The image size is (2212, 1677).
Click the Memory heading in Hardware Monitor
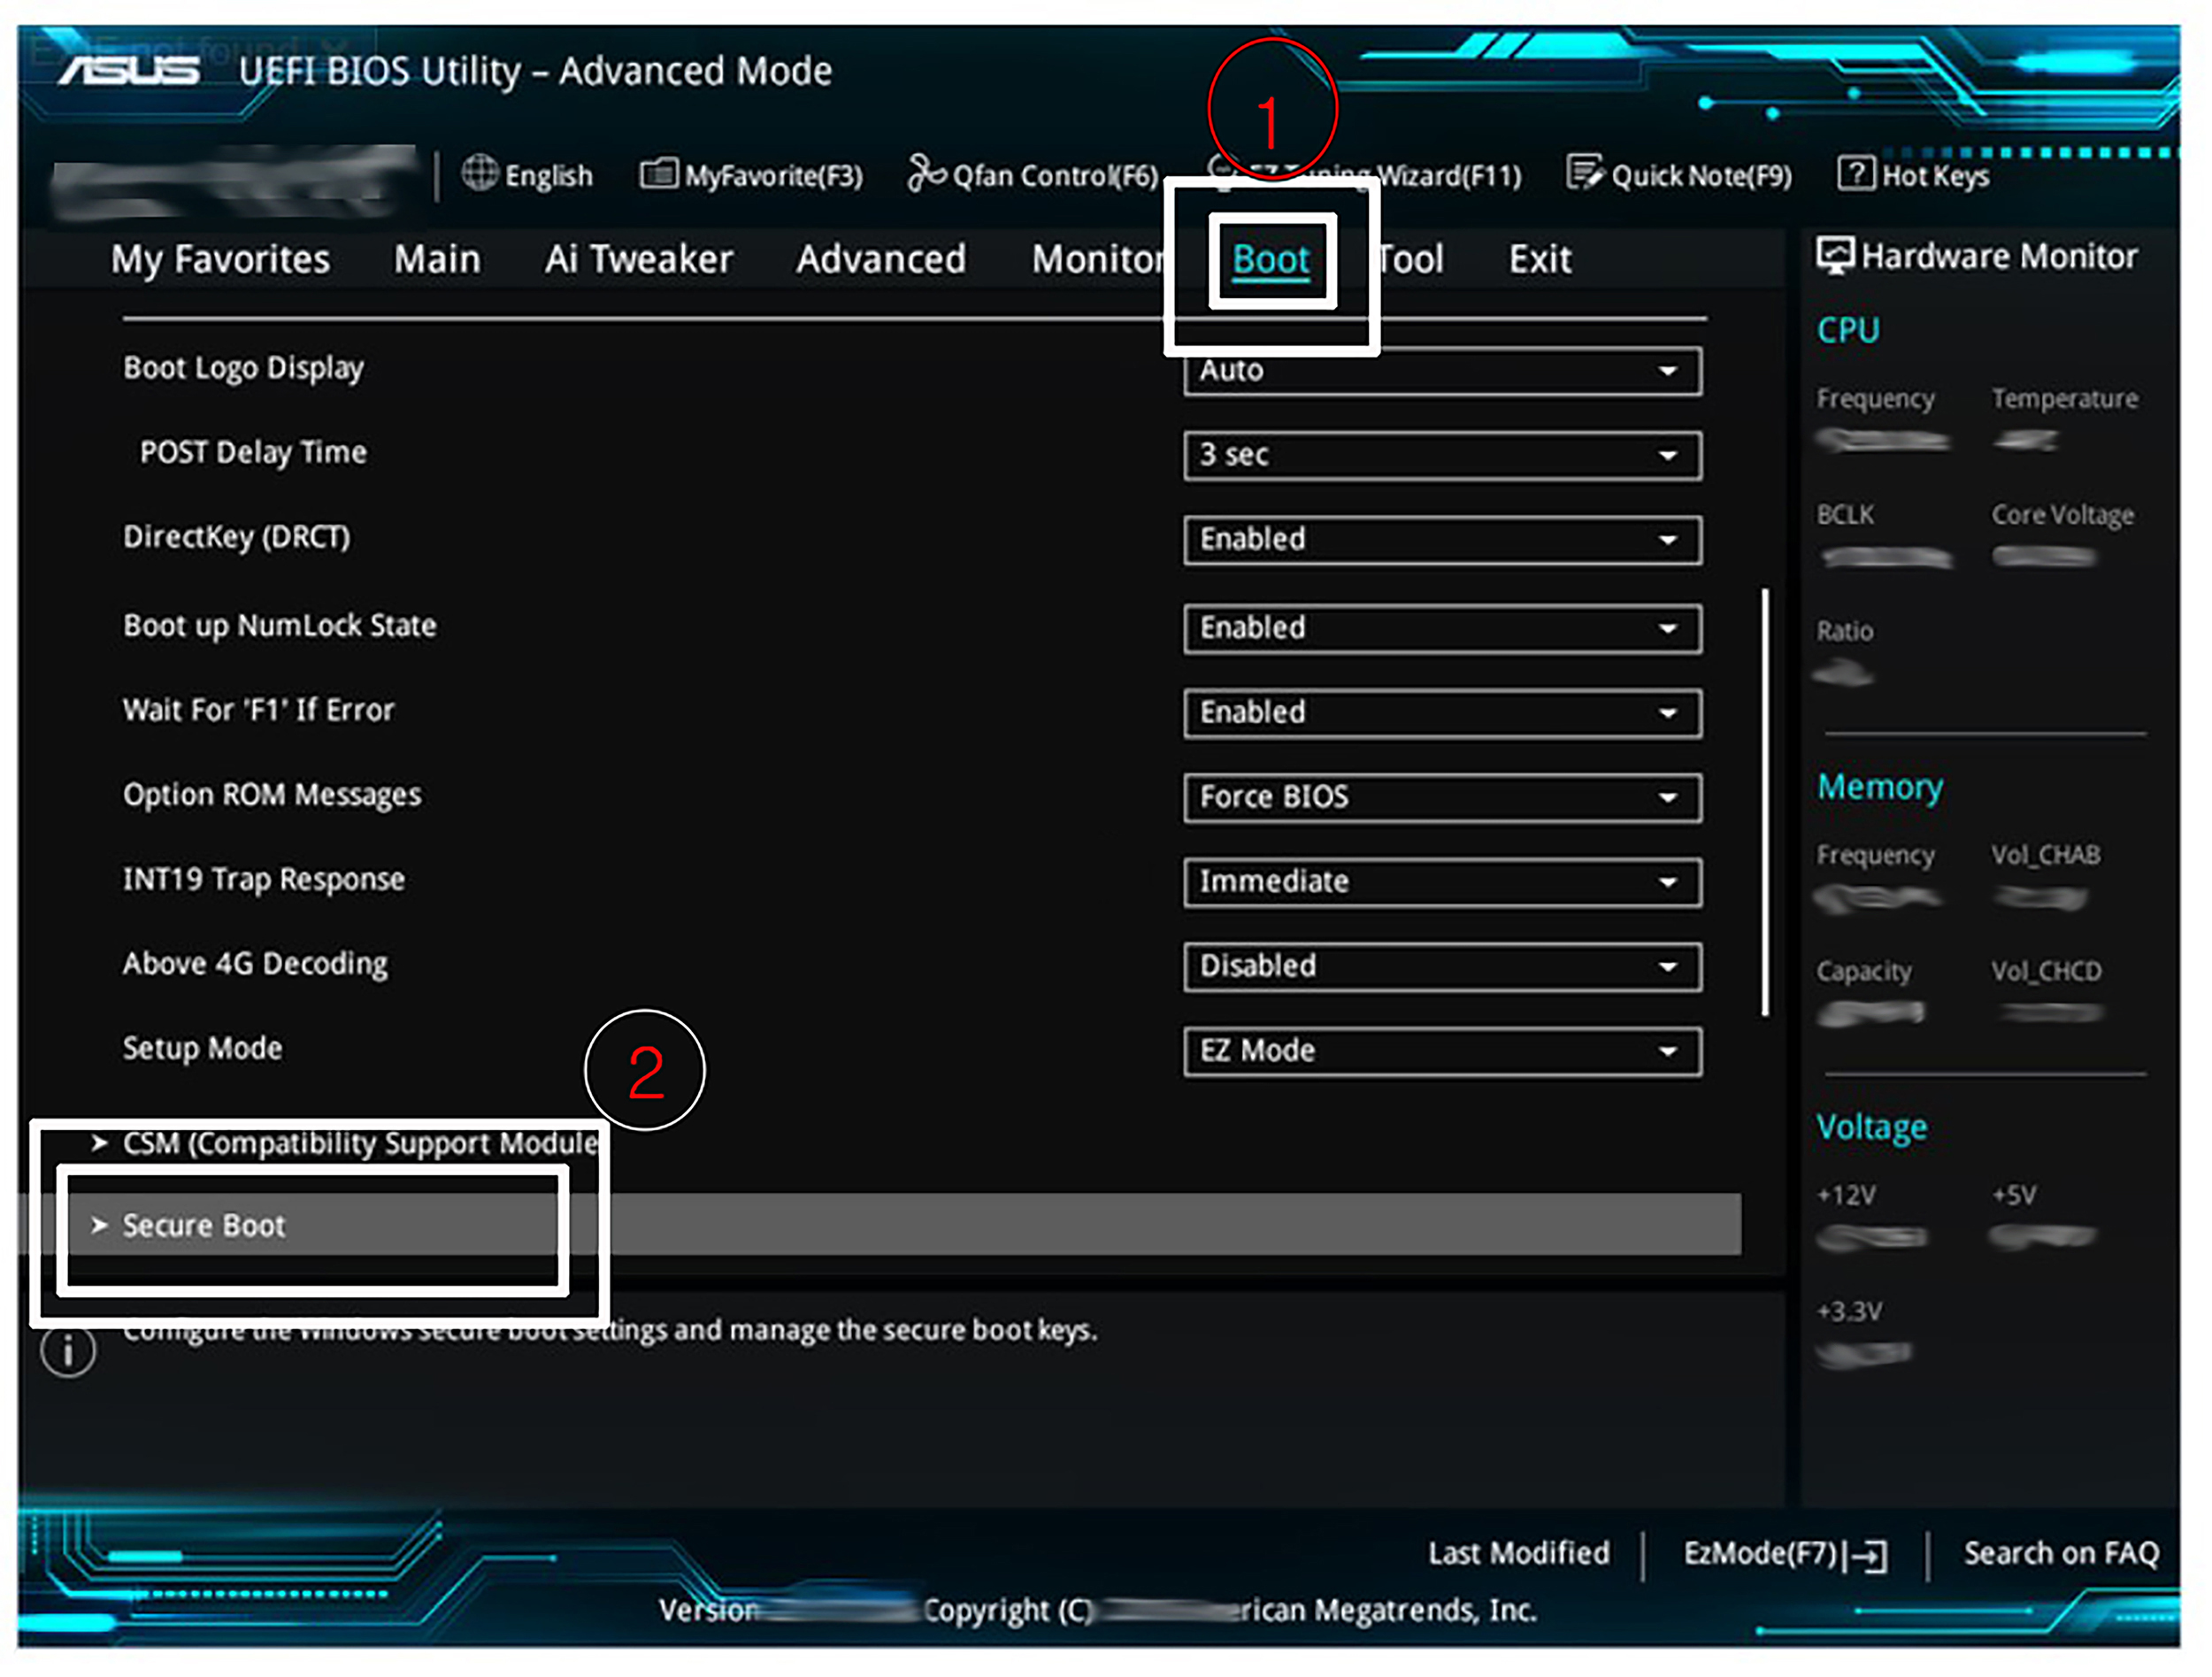pyautogui.click(x=1880, y=787)
